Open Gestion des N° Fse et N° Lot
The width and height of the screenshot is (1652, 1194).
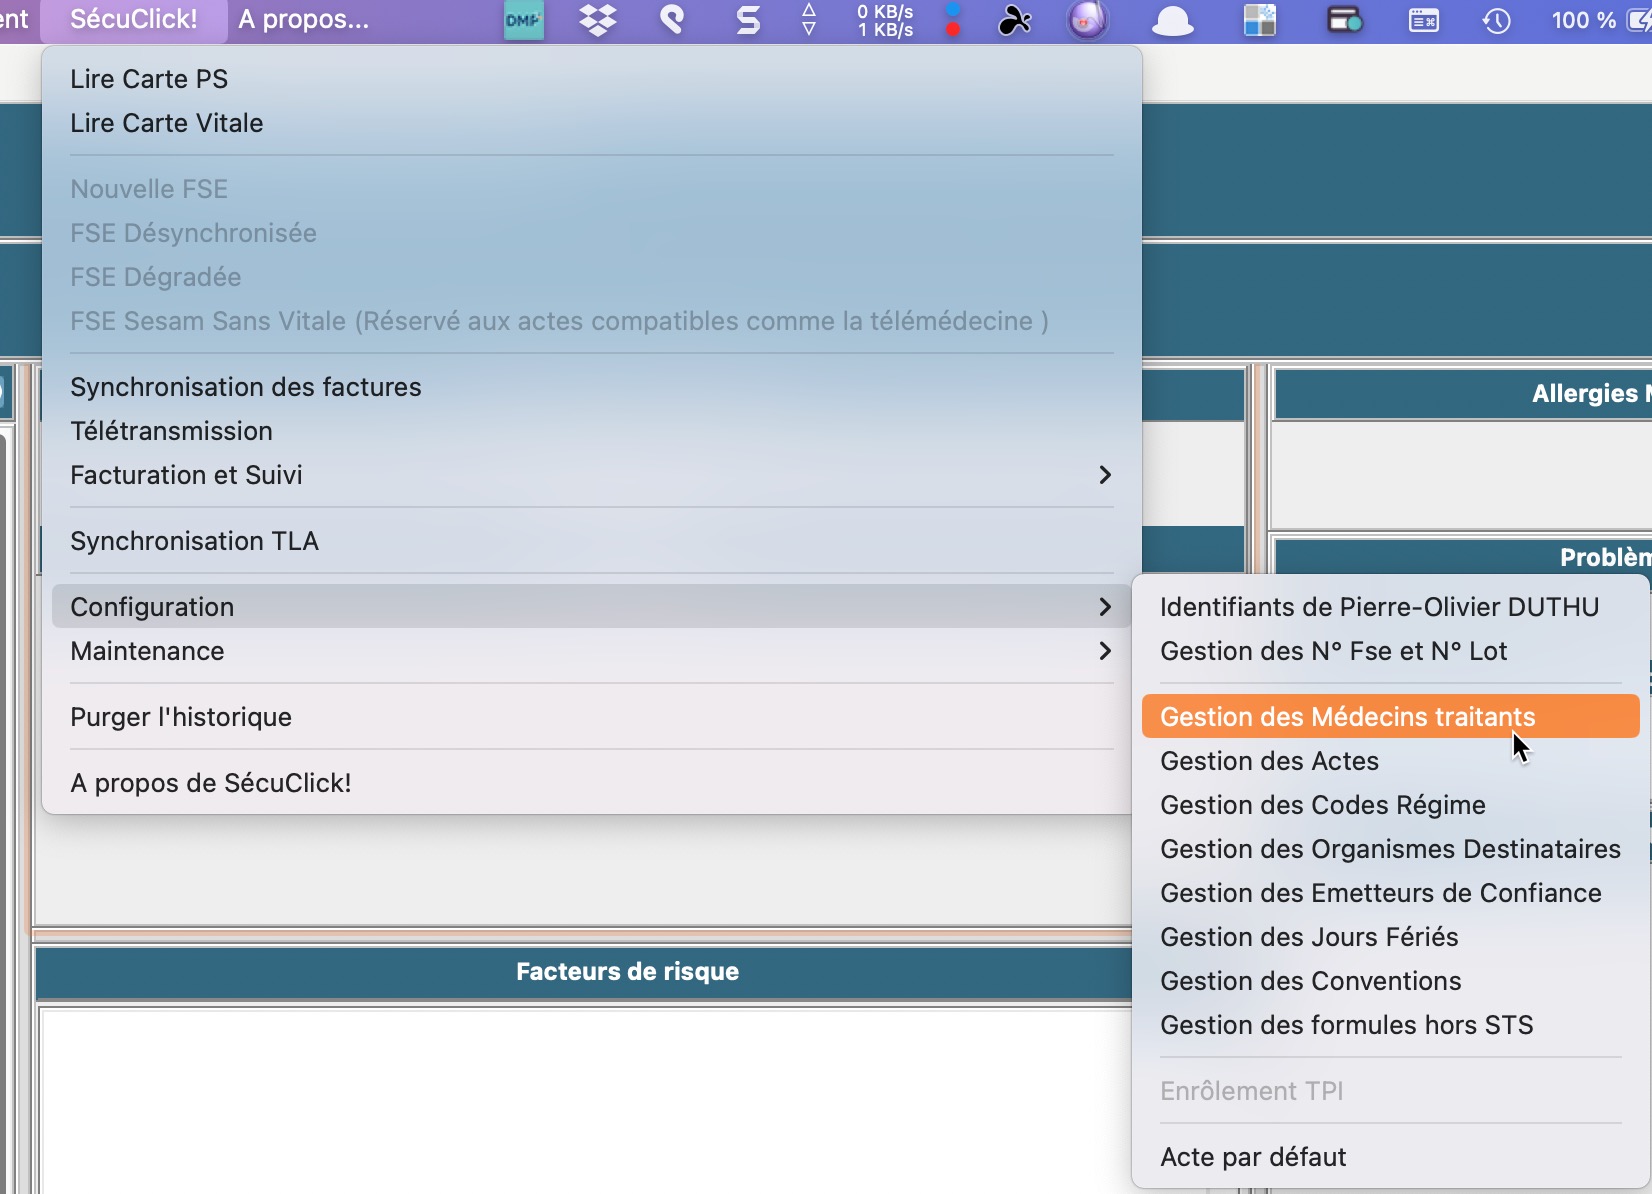click(x=1391, y=651)
